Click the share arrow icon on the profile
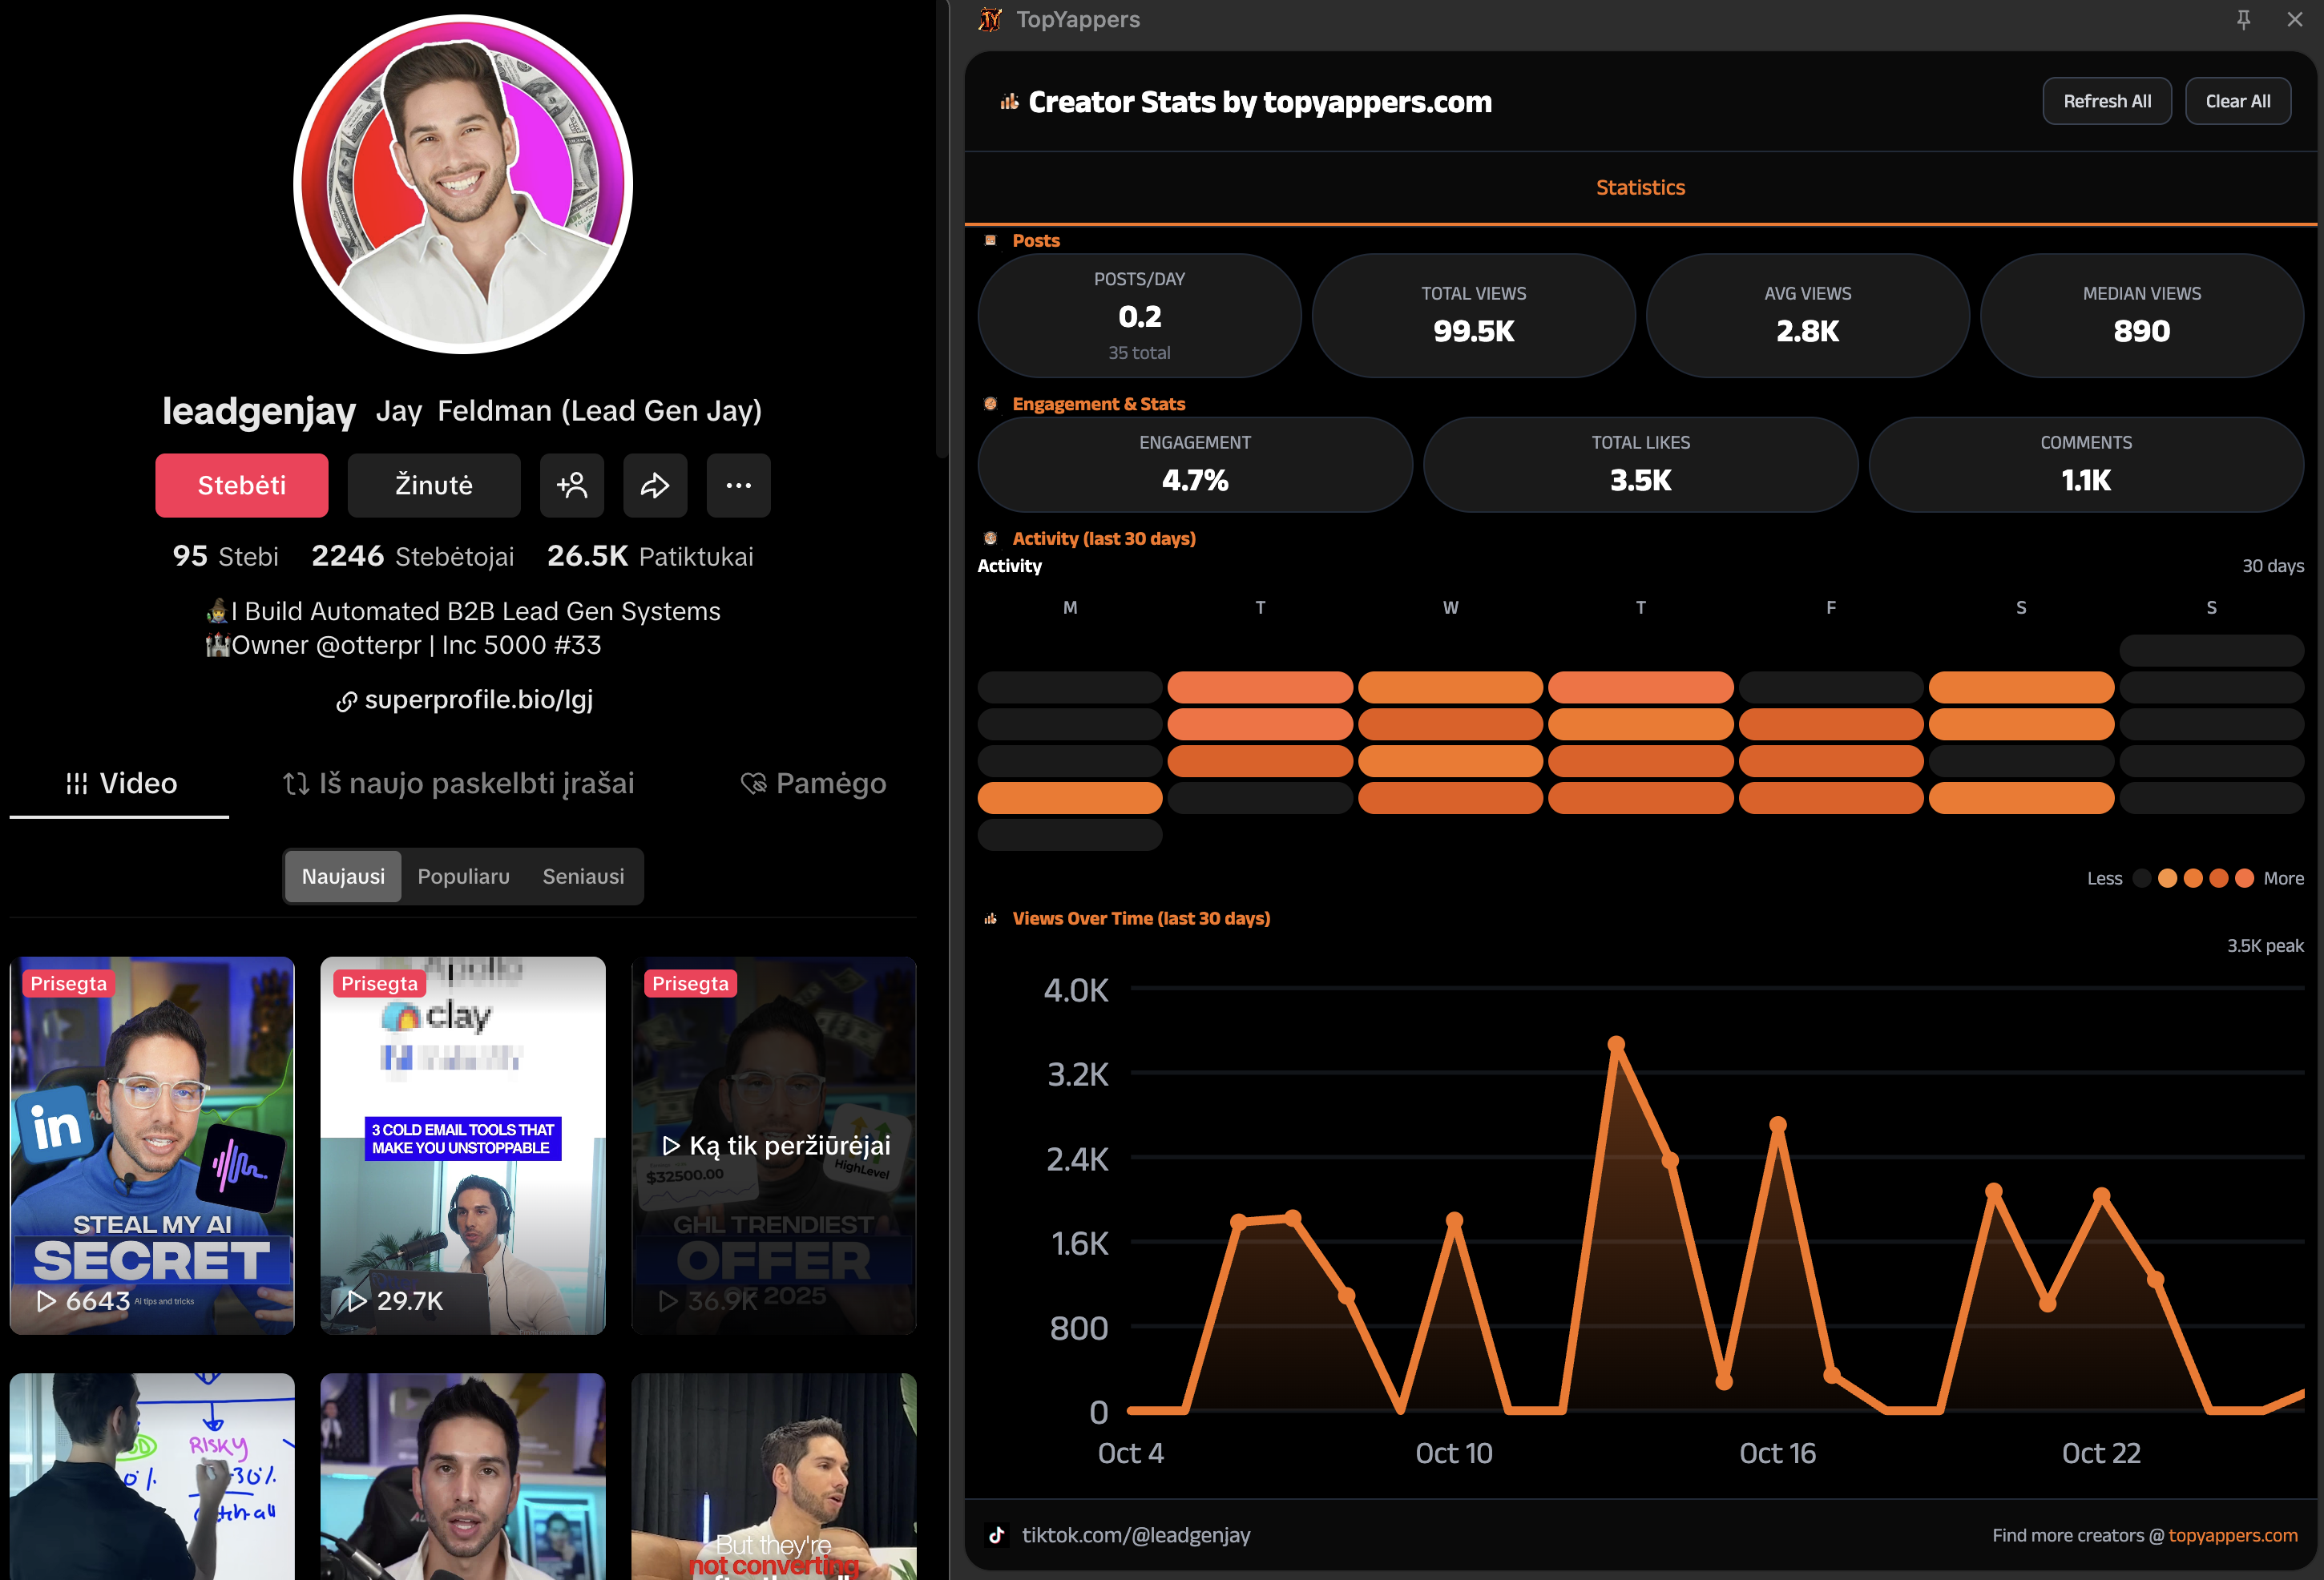 pos(655,485)
